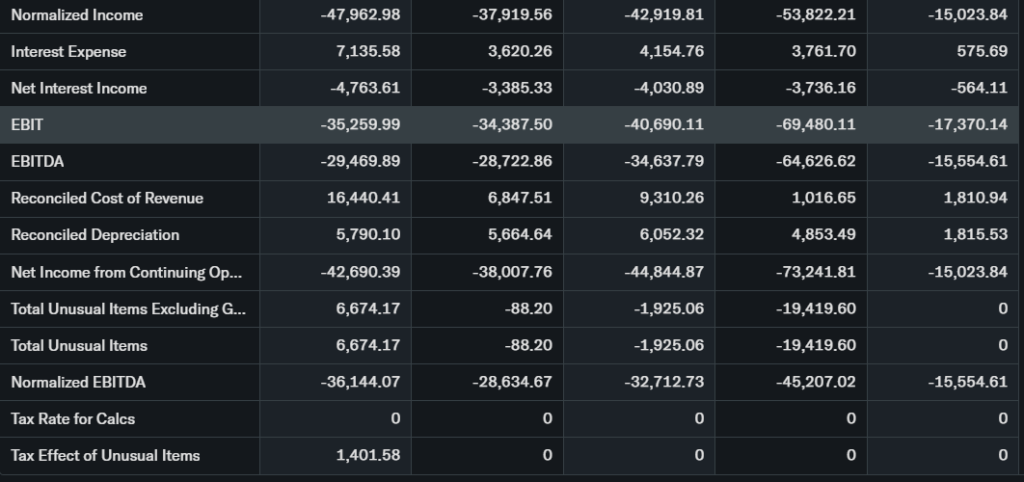
Task: Select the Reconciled Cost of Revenue label
Action: [107, 198]
